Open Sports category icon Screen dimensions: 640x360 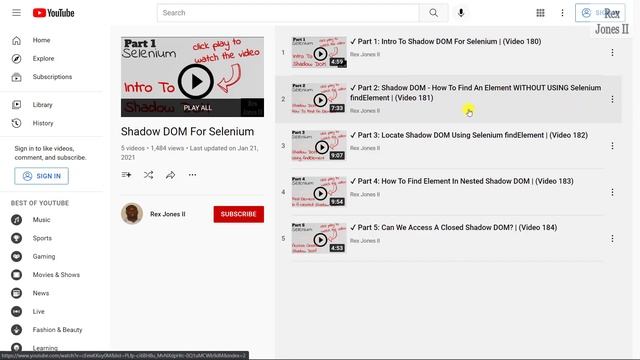click(x=16, y=238)
